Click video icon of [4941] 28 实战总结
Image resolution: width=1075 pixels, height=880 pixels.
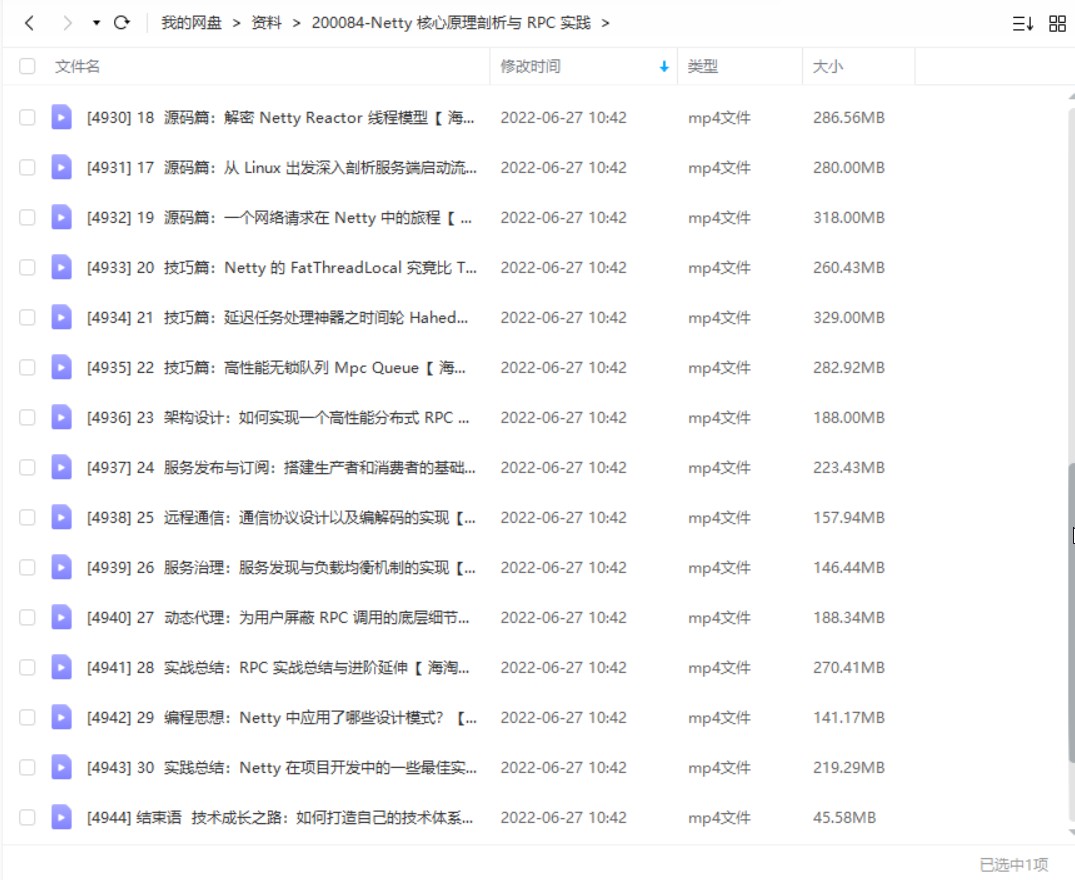pyautogui.click(x=62, y=668)
